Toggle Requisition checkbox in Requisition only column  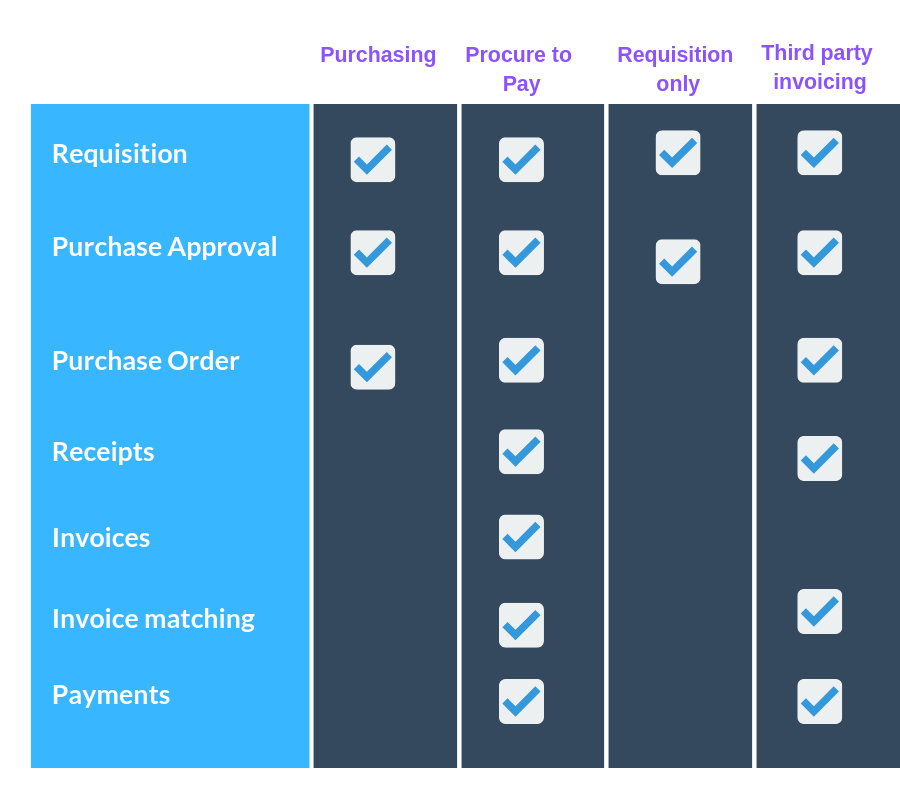pos(678,153)
